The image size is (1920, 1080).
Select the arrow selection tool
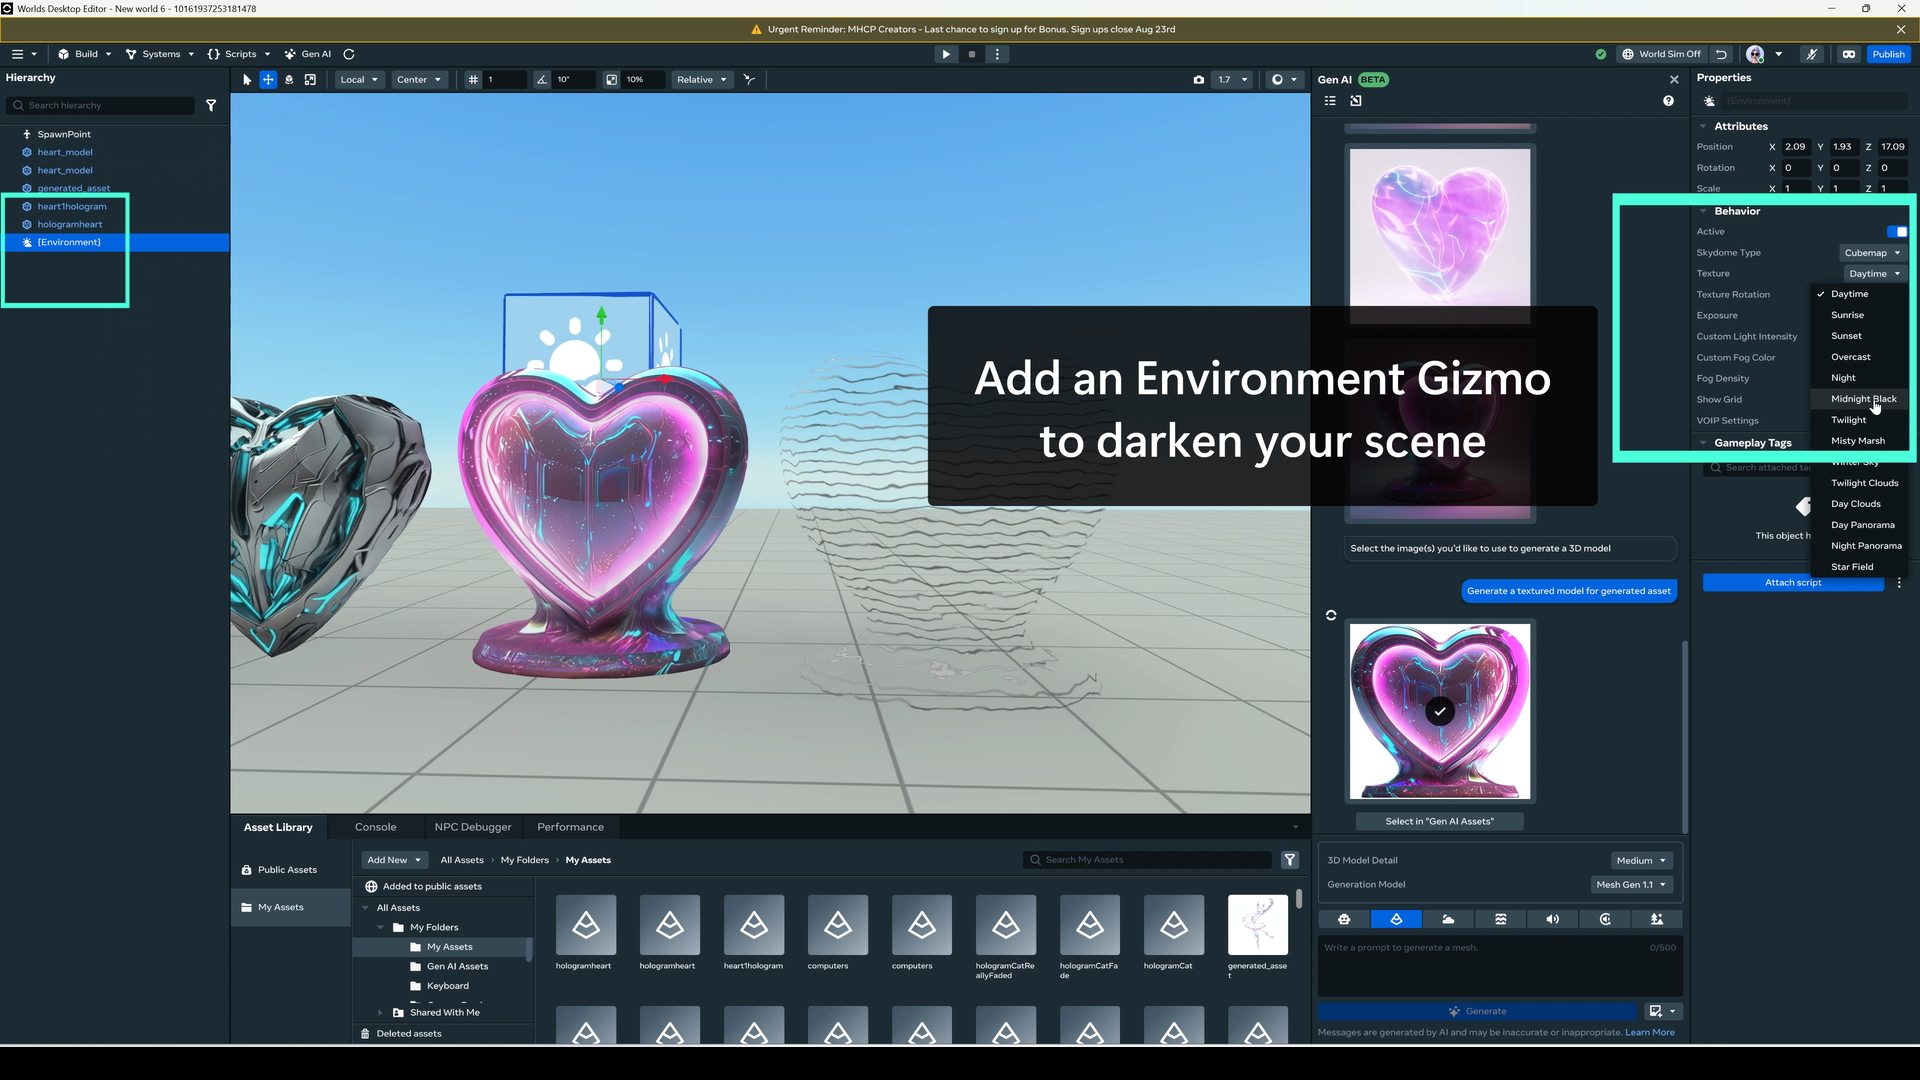coord(245,80)
